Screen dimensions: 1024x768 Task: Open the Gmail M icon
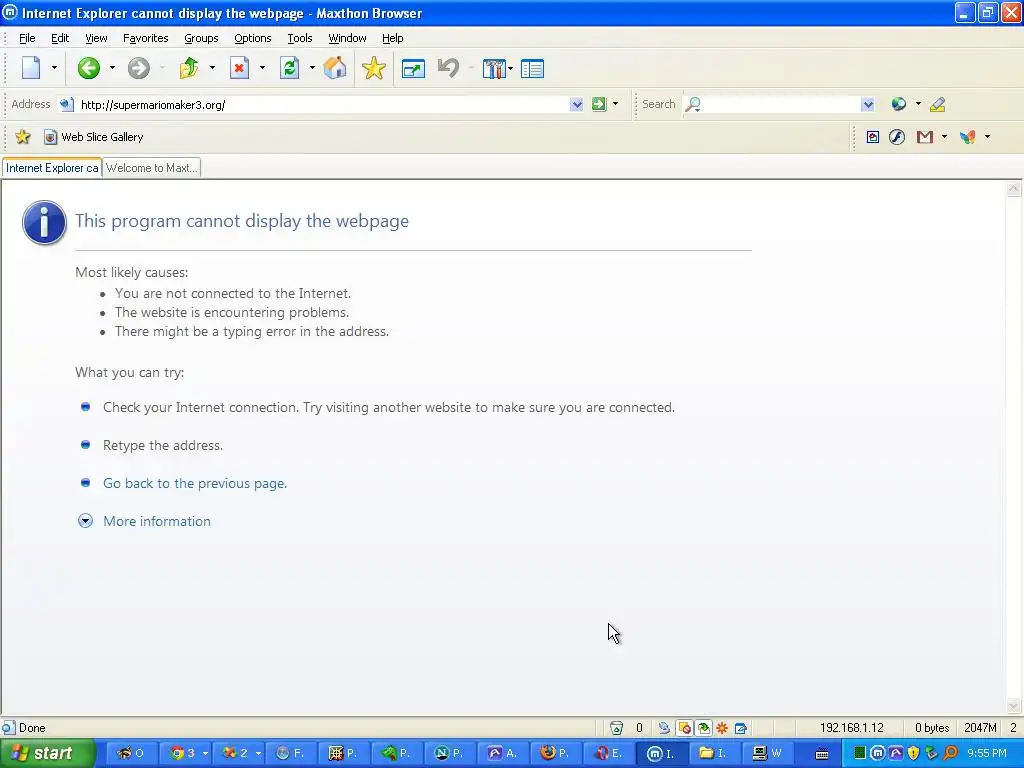(x=925, y=136)
